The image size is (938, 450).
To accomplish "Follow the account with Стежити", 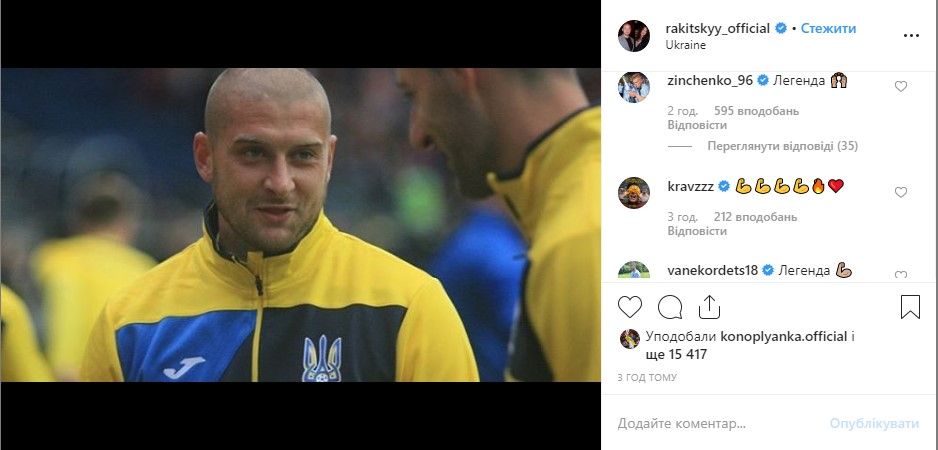I will [829, 28].
